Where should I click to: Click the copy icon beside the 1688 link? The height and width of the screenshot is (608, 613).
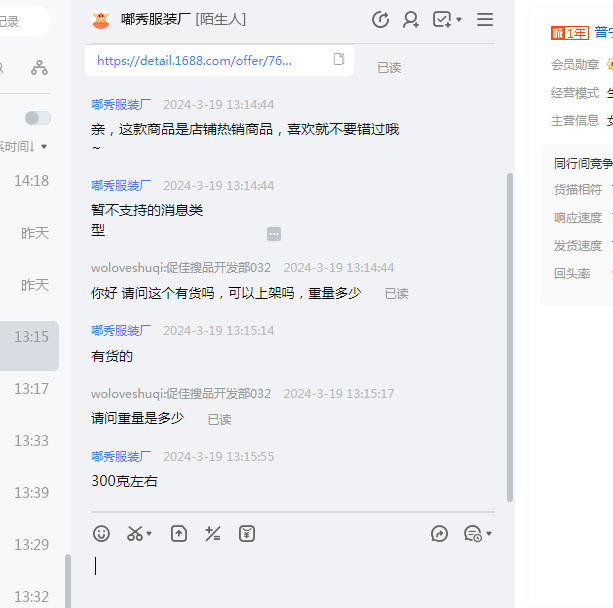339,60
